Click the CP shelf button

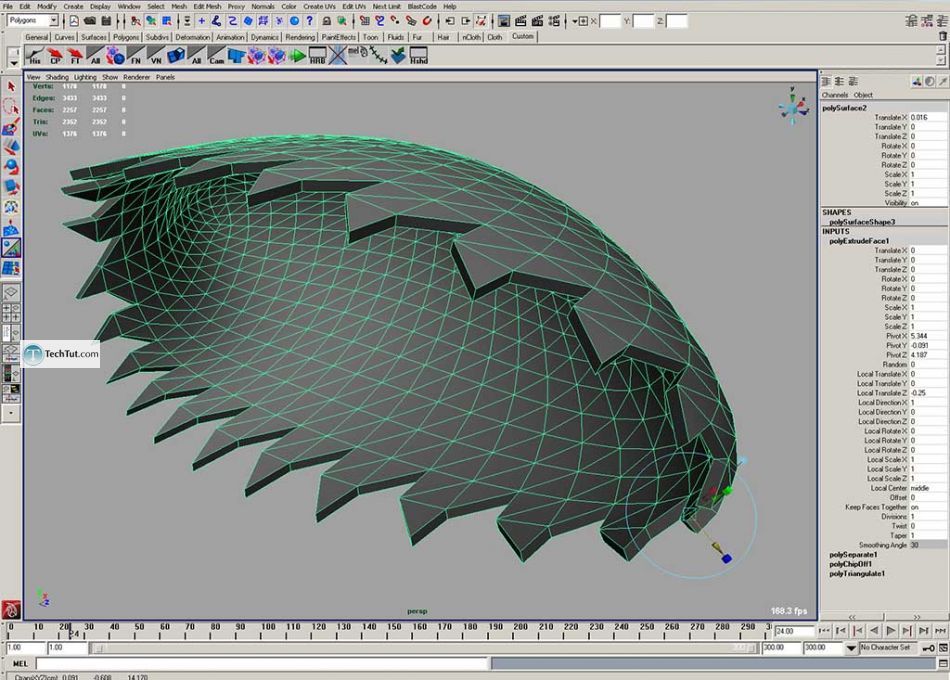55,56
